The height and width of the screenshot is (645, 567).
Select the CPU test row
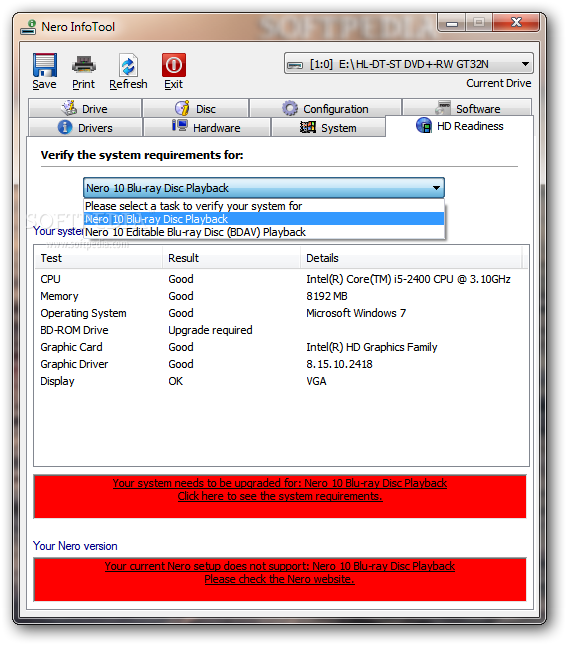click(281, 279)
